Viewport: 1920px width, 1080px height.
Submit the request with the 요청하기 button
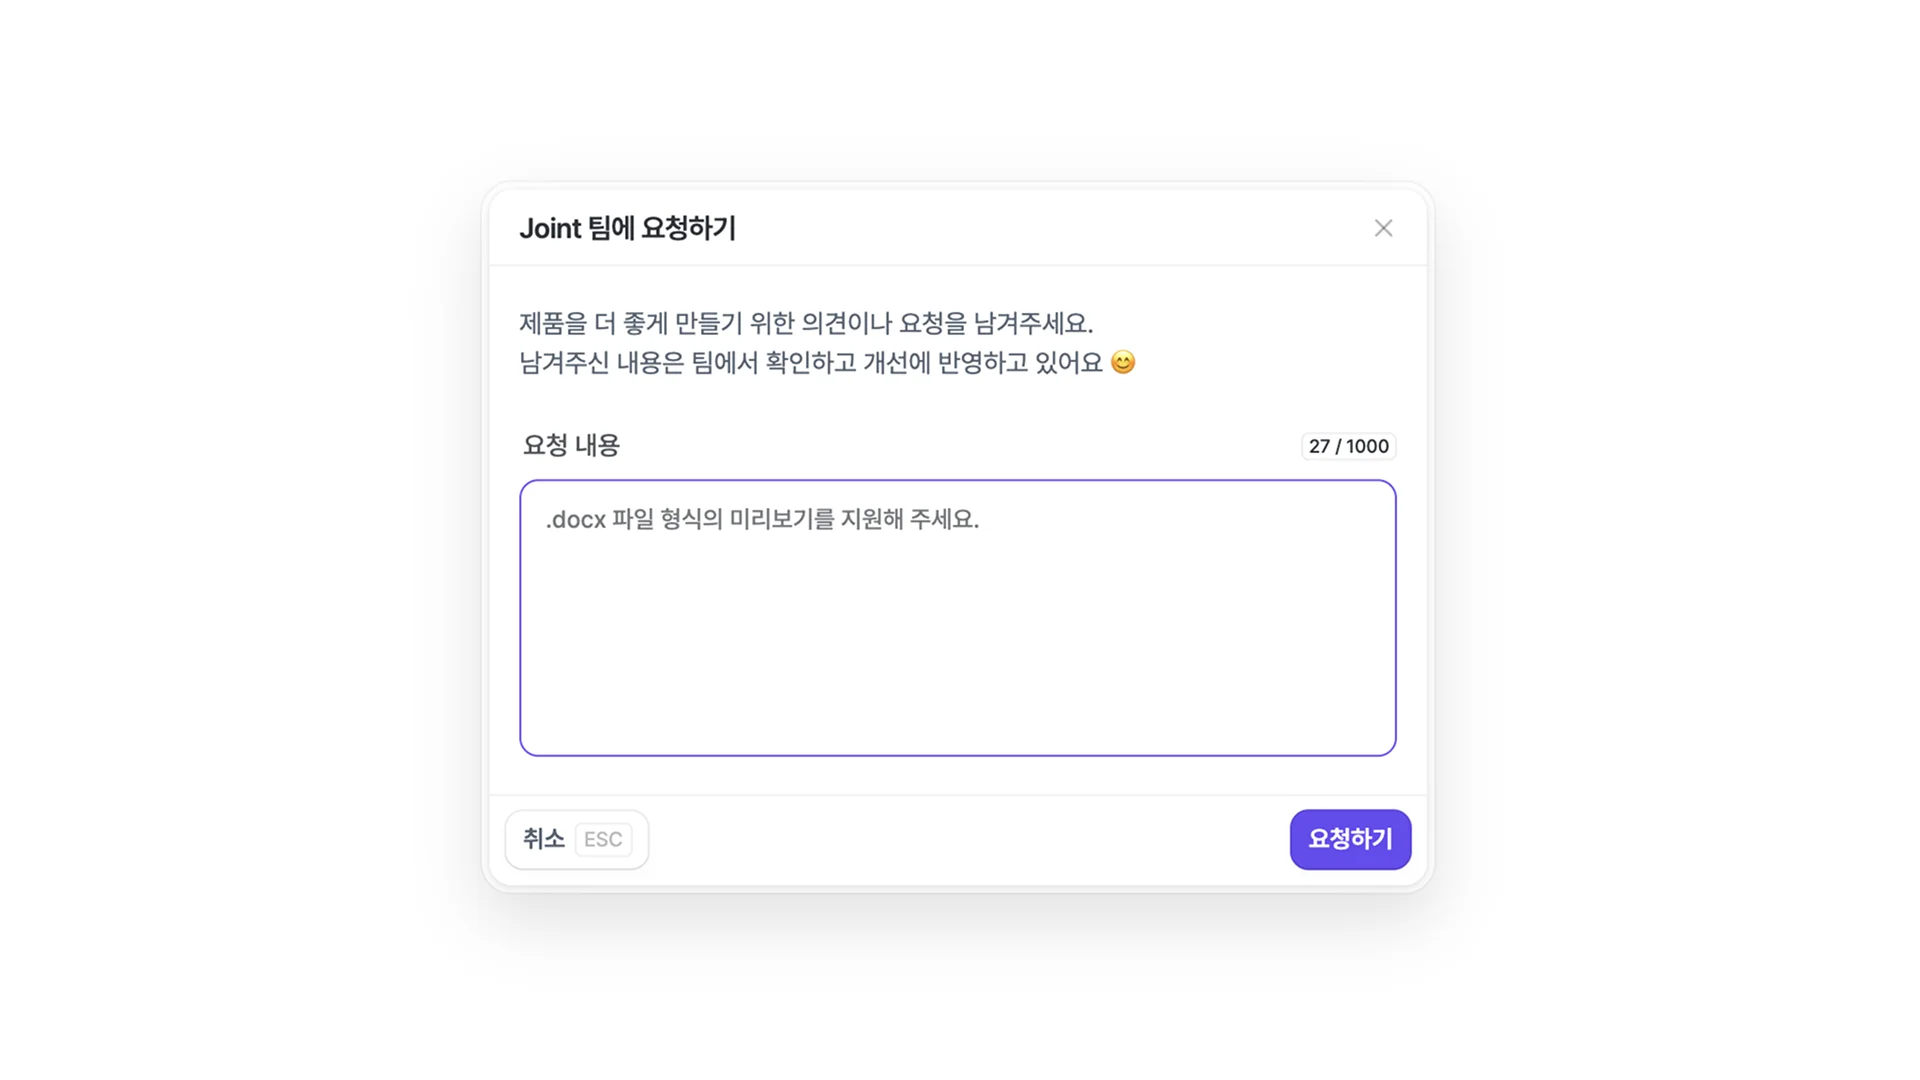[1350, 839]
